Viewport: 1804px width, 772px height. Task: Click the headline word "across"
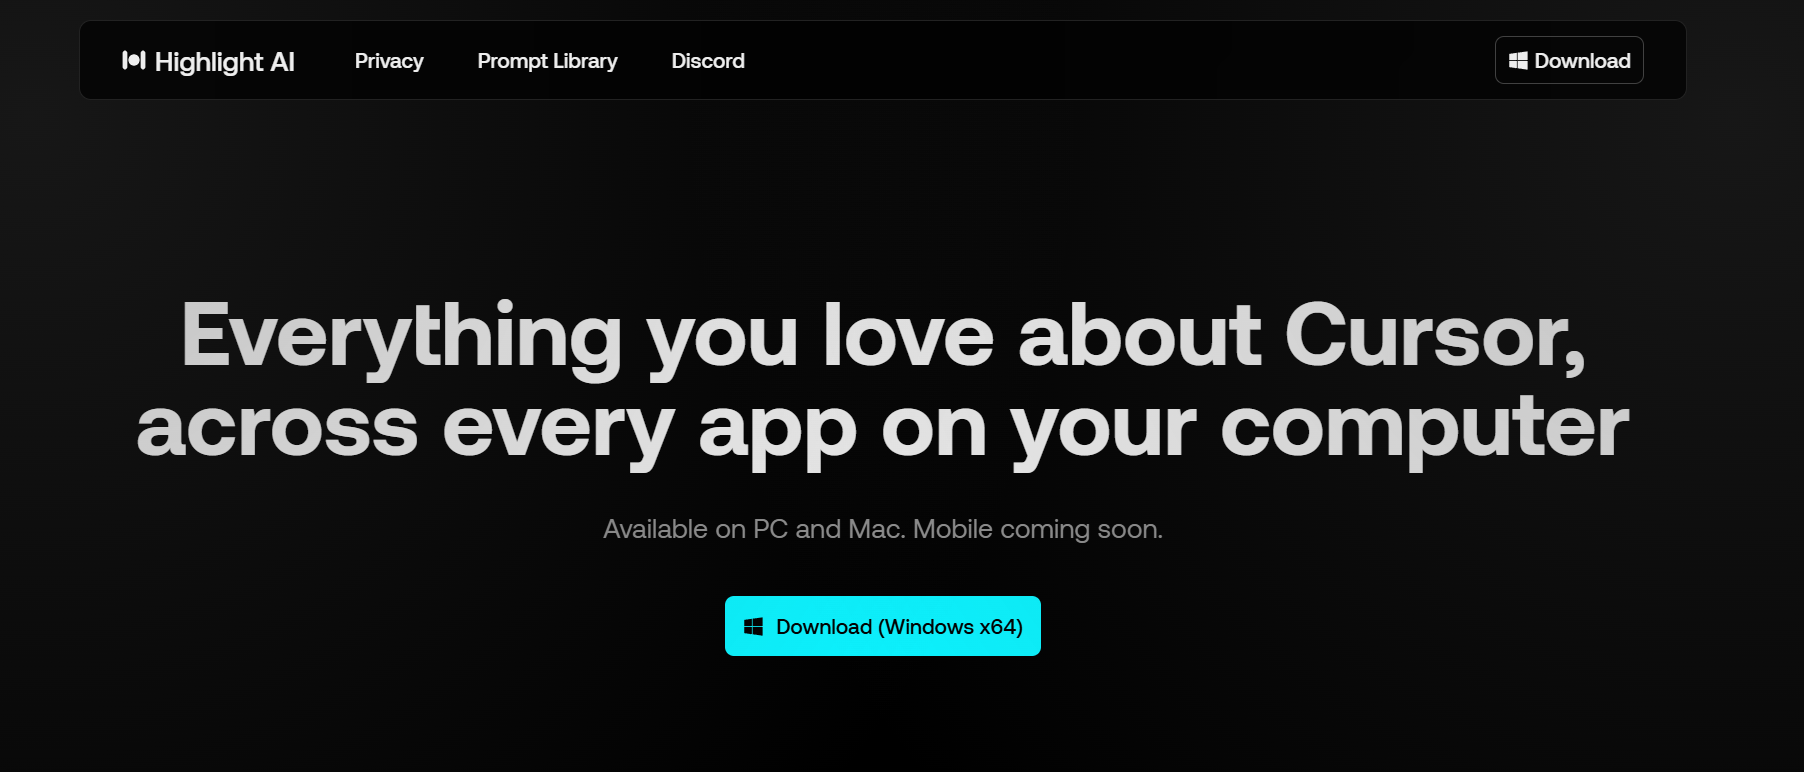pyautogui.click(x=277, y=428)
